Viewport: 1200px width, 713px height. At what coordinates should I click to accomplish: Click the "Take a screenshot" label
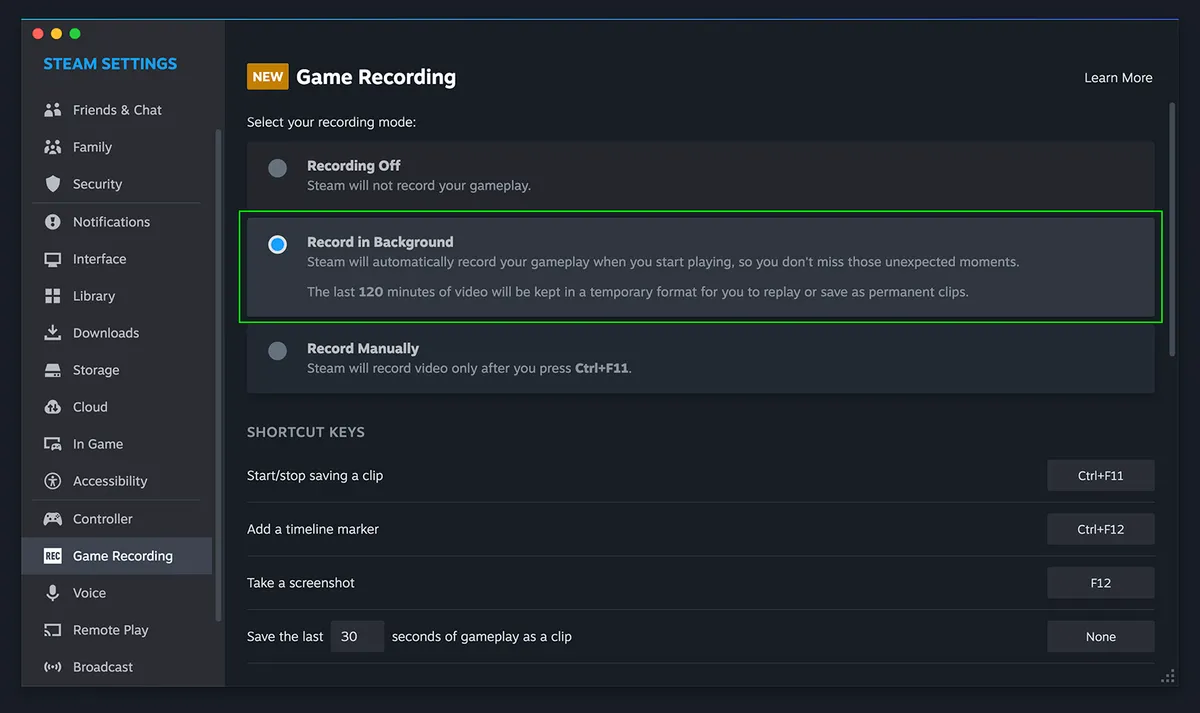tap(301, 583)
